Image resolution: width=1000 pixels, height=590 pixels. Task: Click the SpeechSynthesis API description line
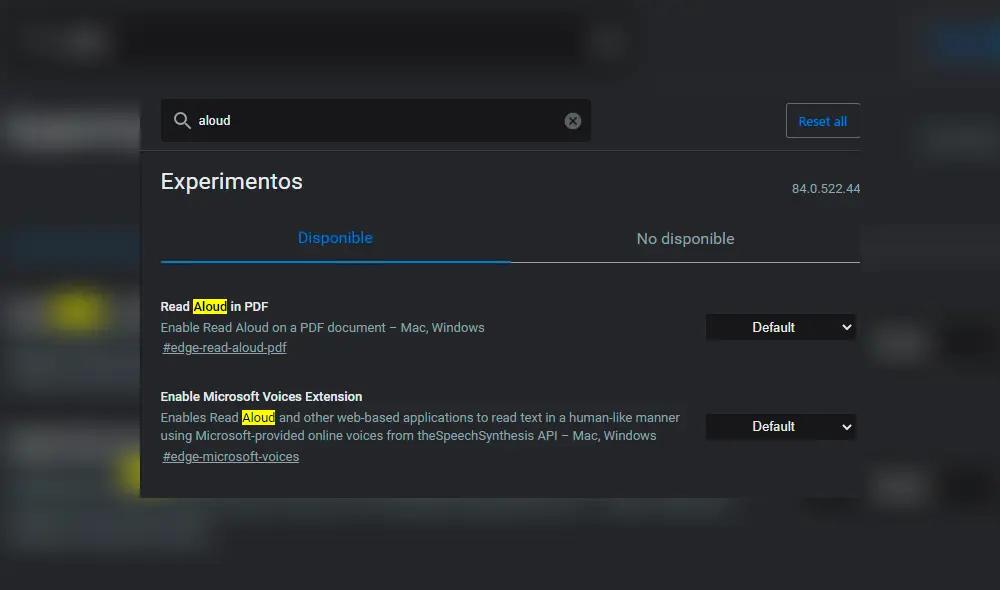[x=408, y=436]
